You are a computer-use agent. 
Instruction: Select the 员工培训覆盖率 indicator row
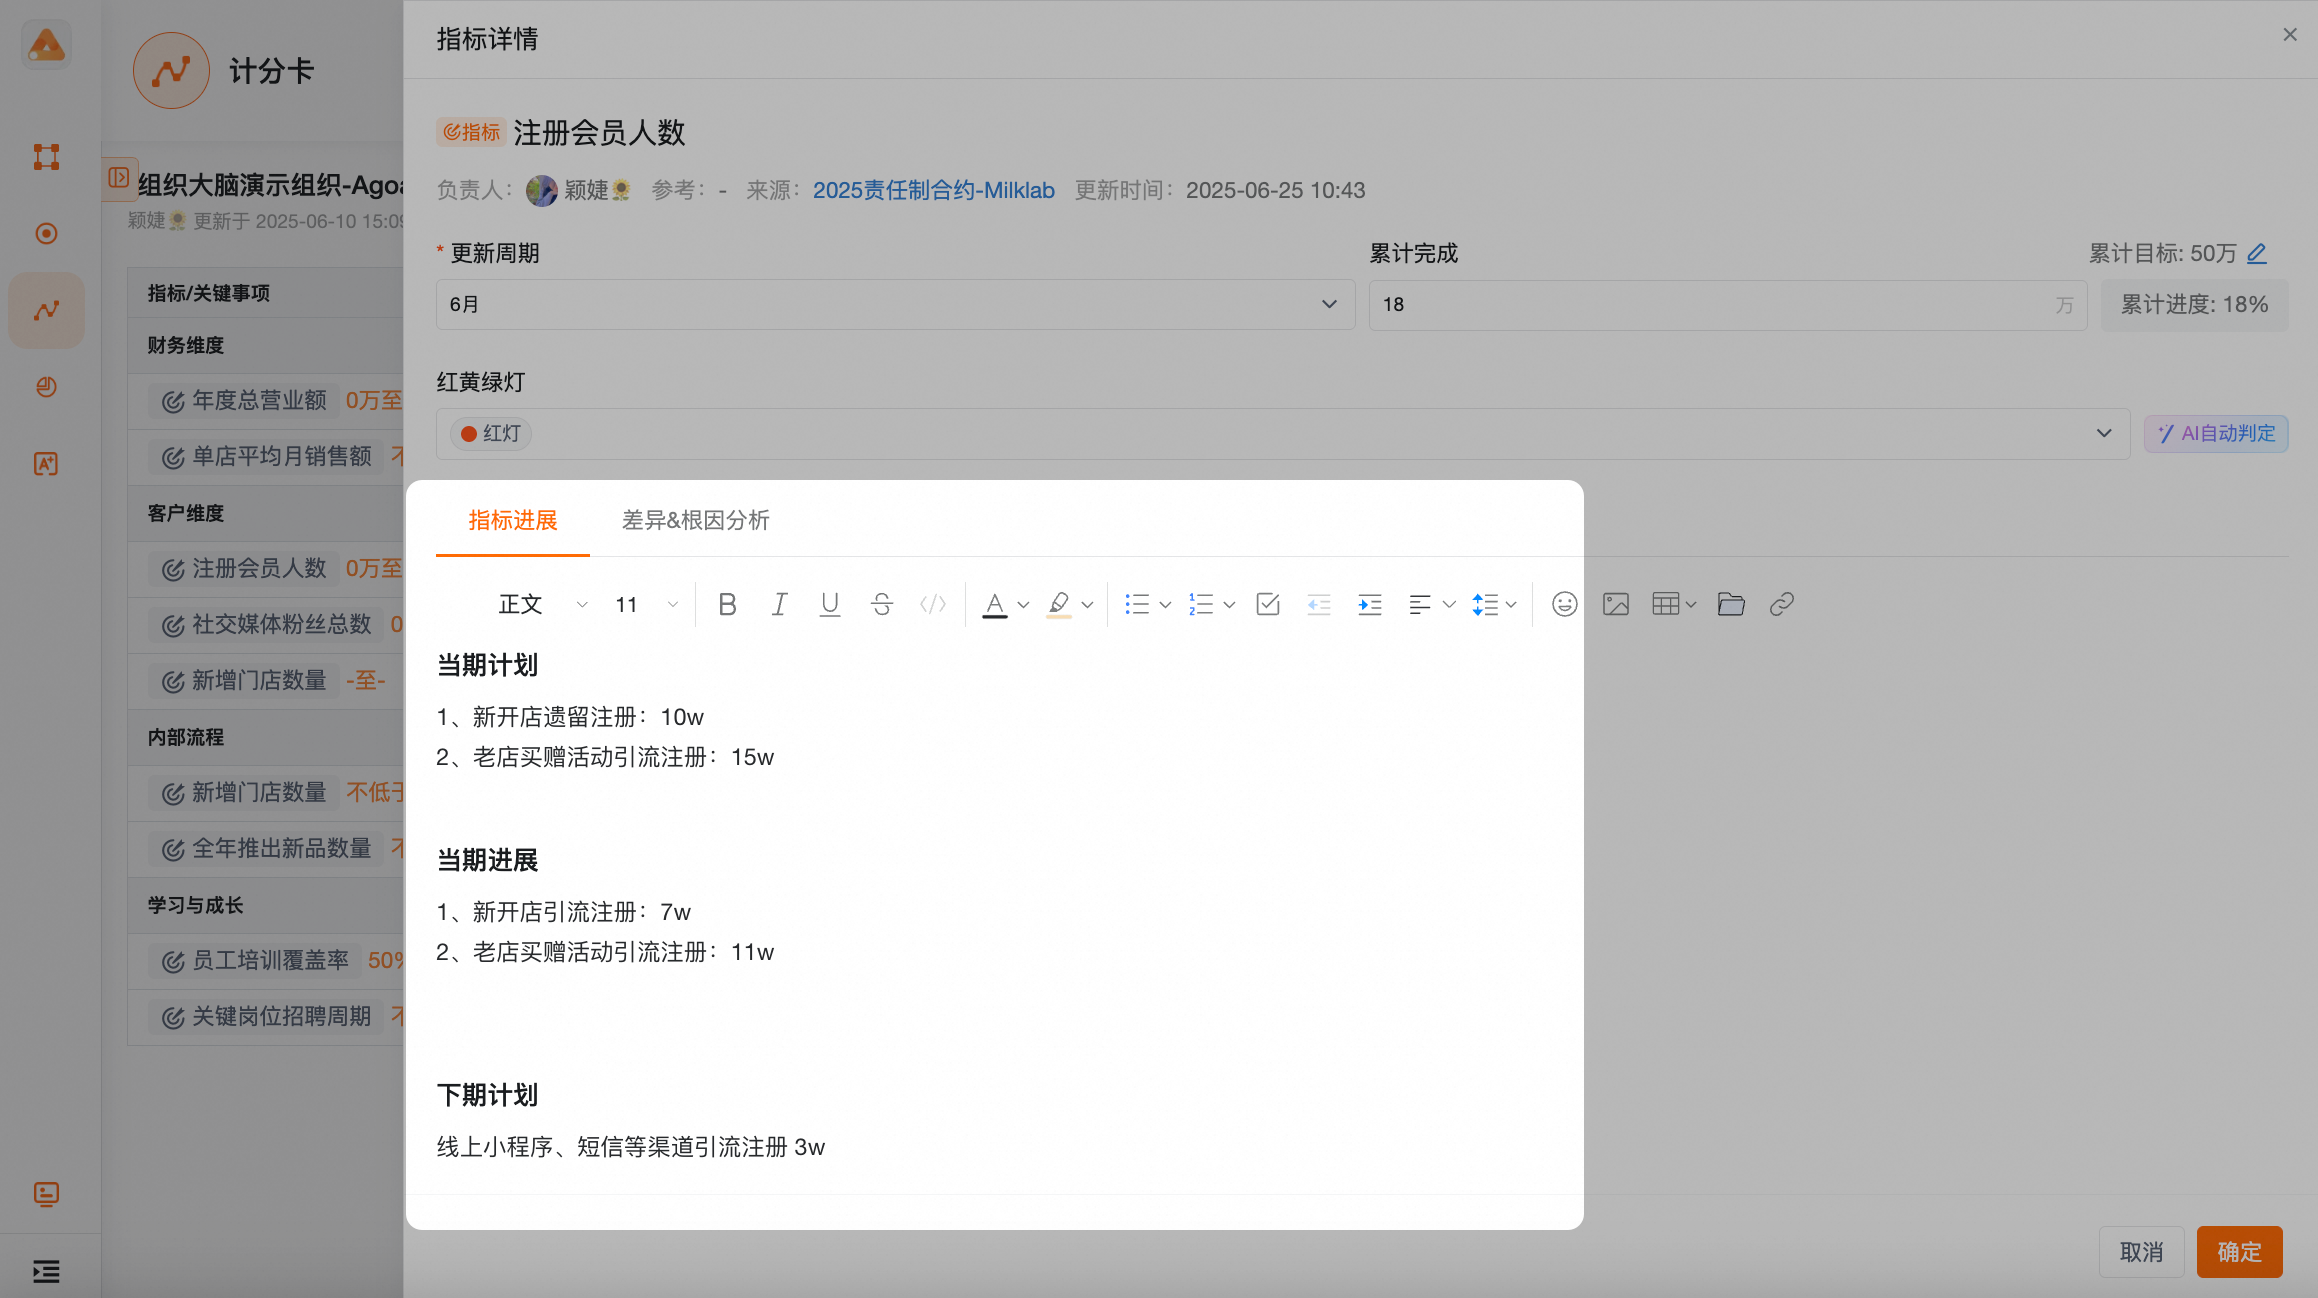[x=265, y=961]
